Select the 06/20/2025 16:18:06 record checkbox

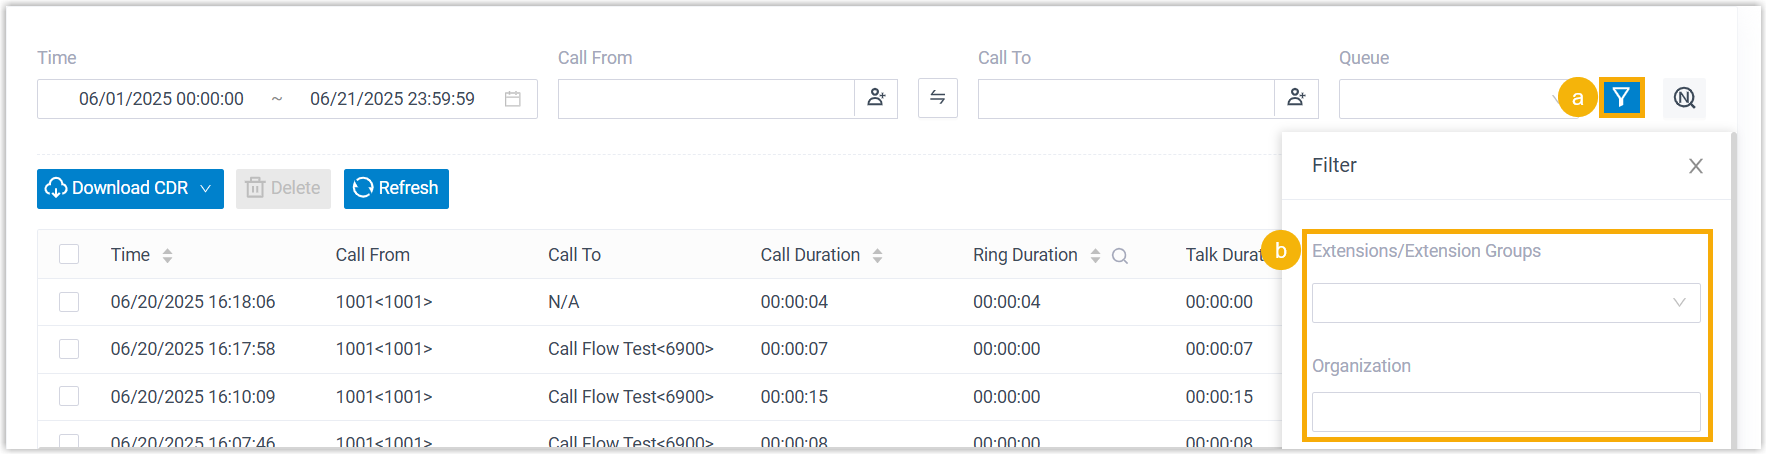69,302
